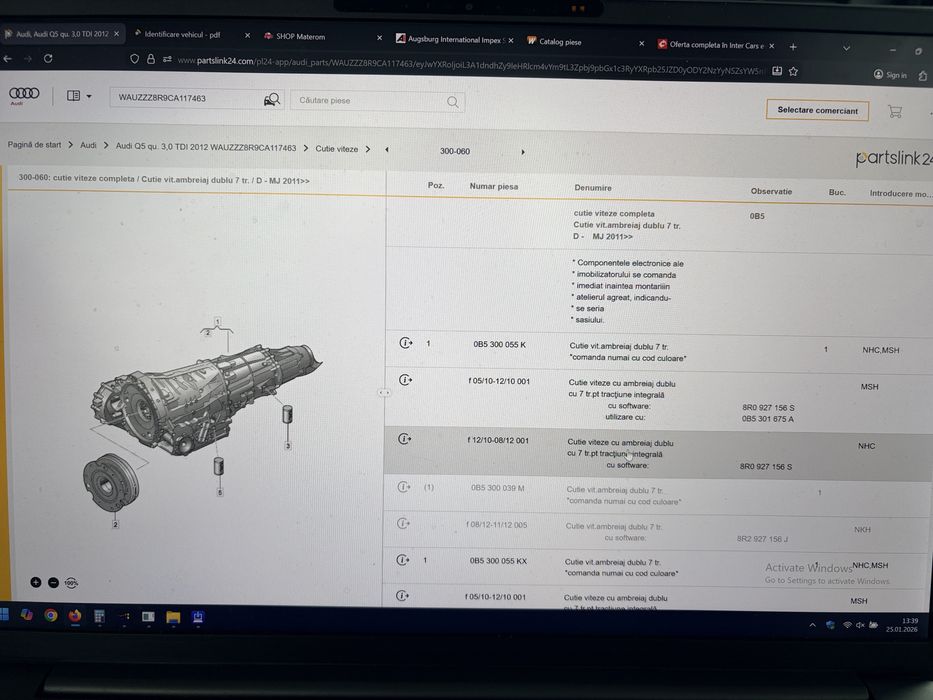Image resolution: width=933 pixels, height=700 pixels.
Task: Open the catalog layout view dropdown
Action: (x=79, y=95)
